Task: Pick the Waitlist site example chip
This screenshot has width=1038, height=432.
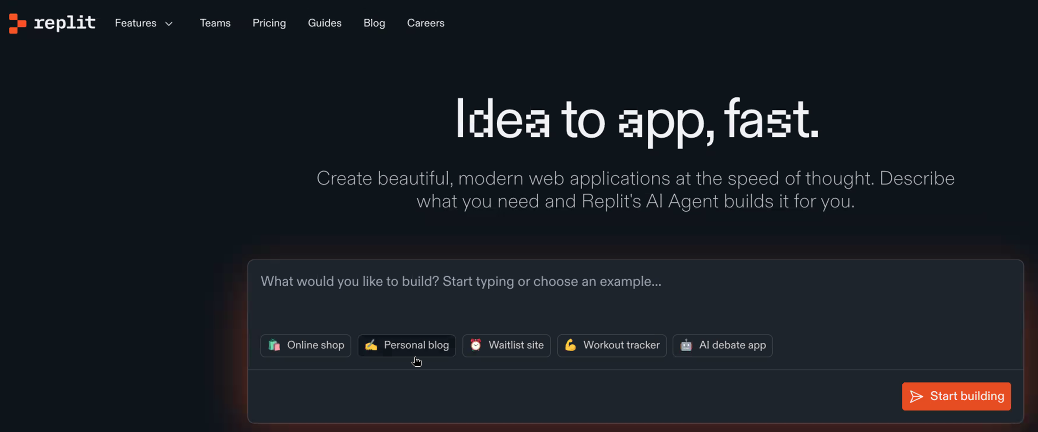Action: pos(506,345)
